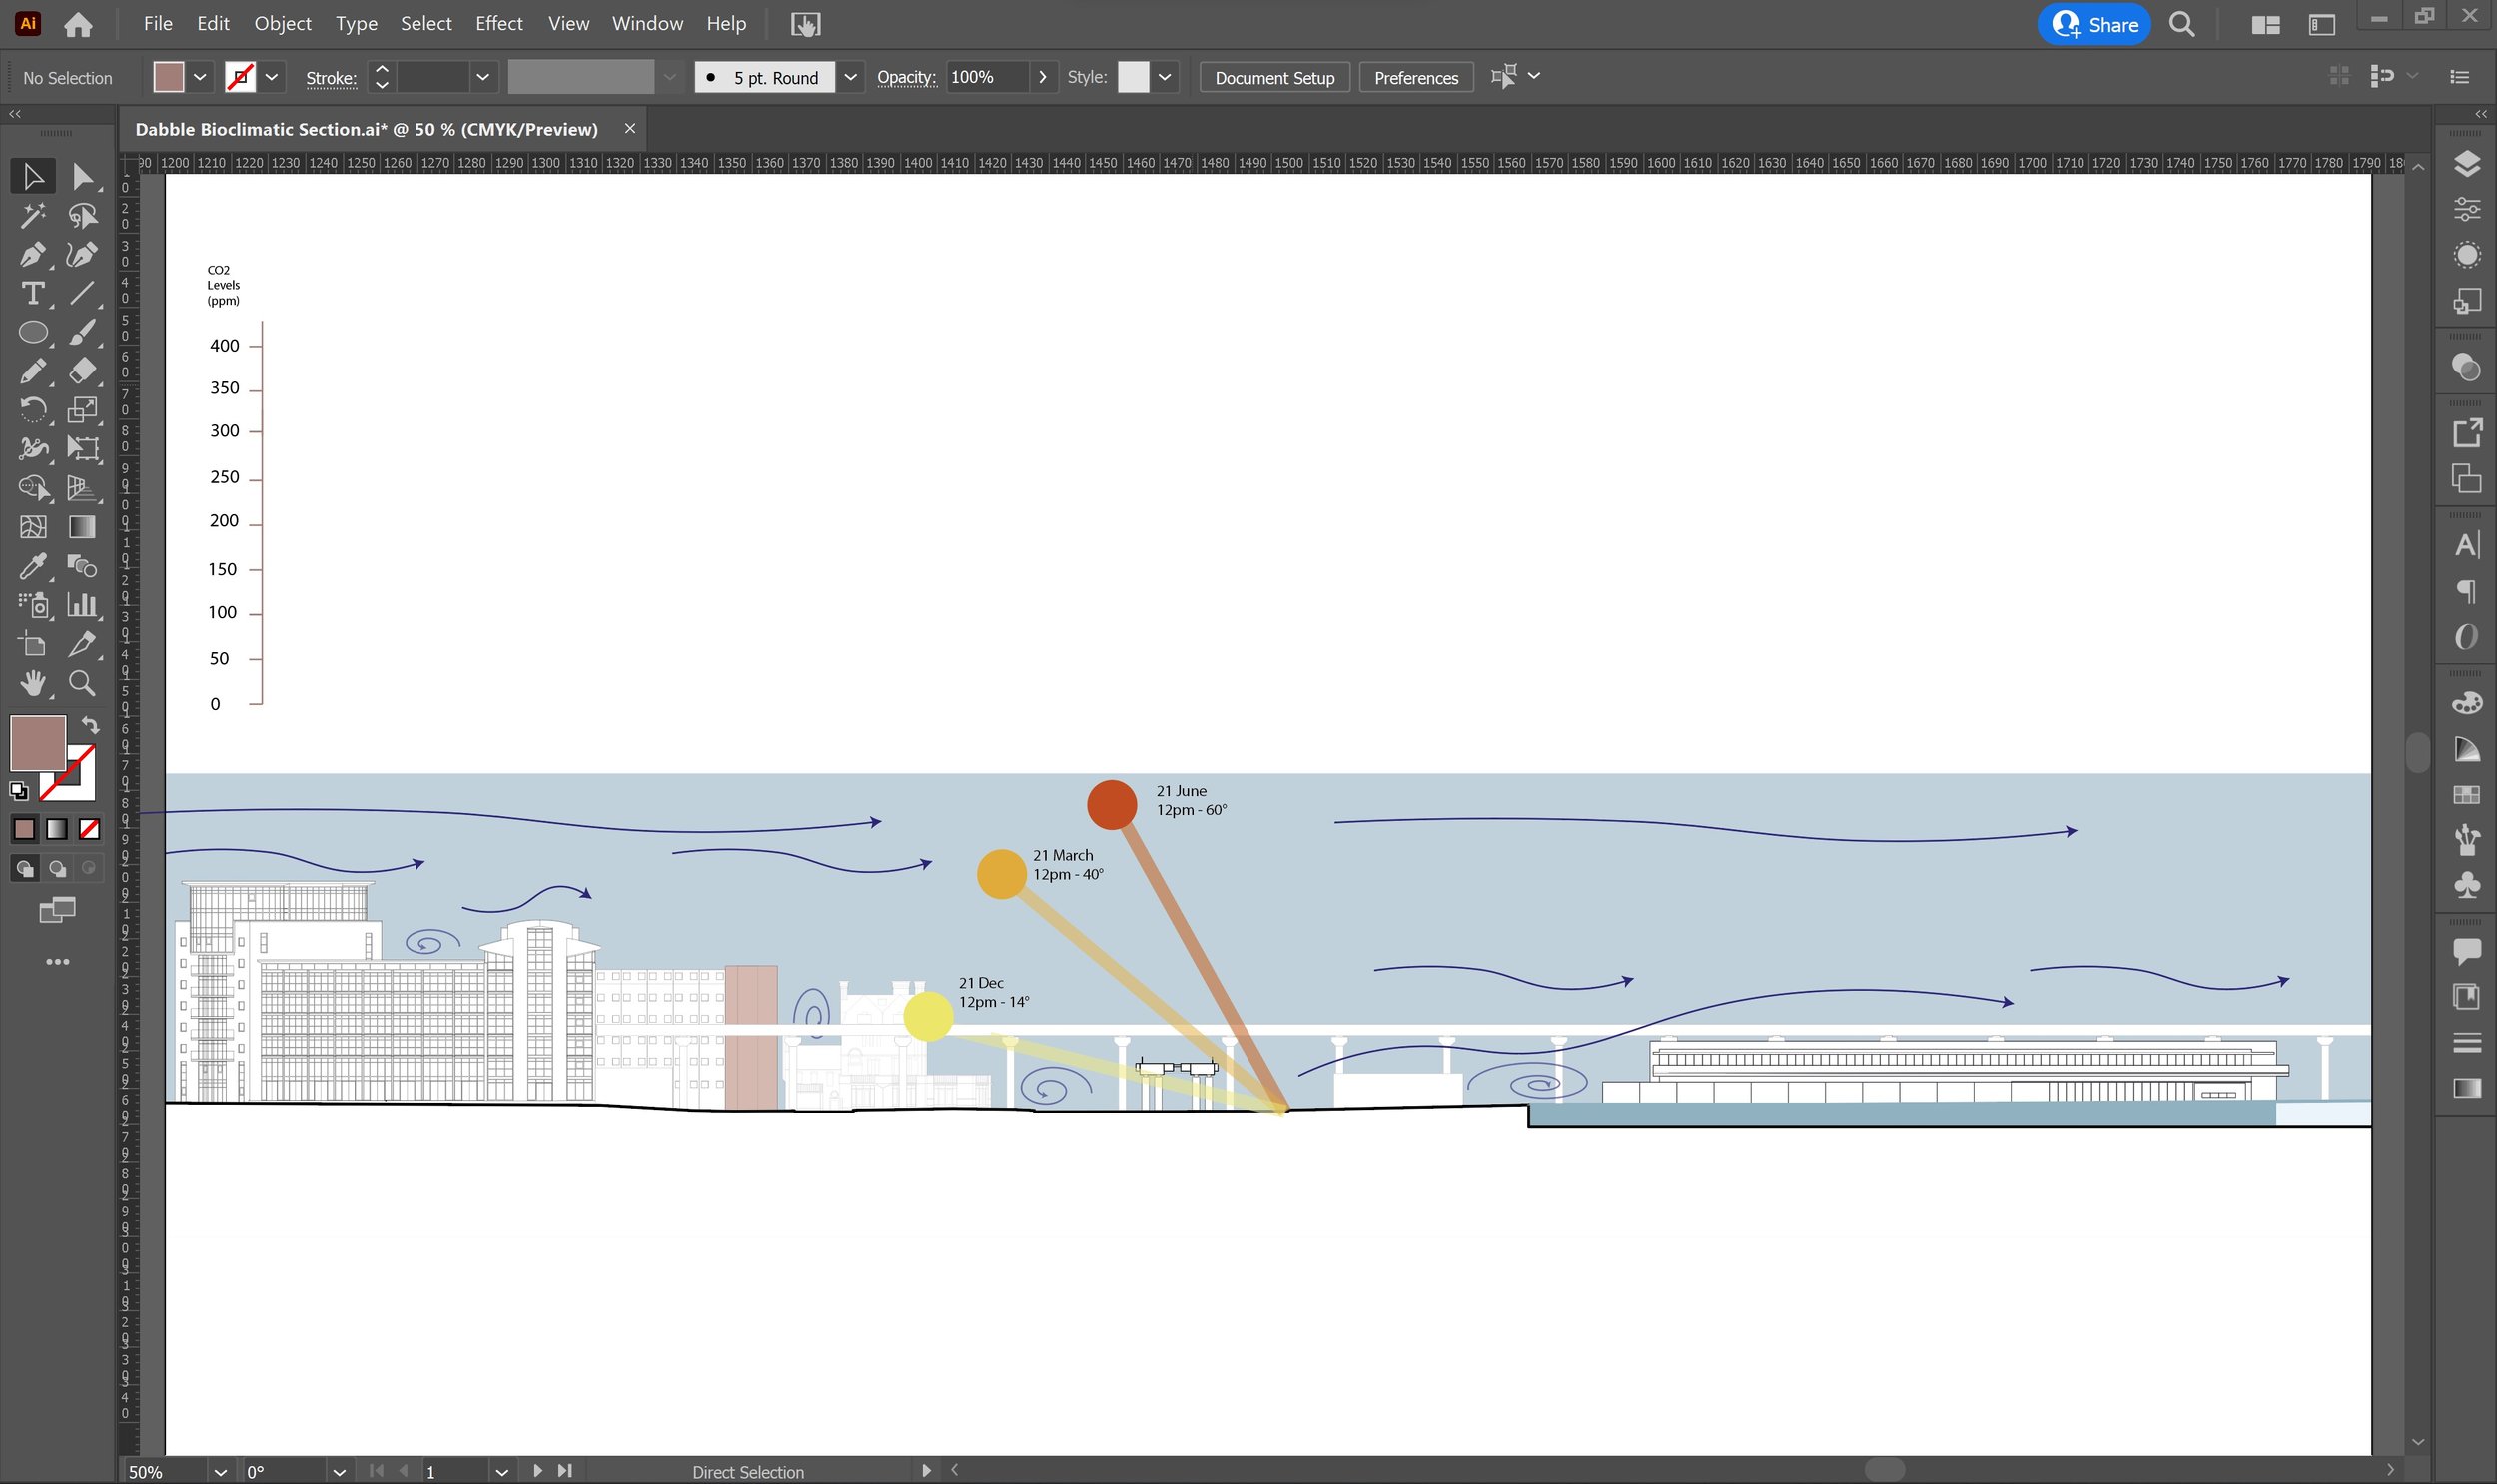Click the Fill color swatch in toolbar
The width and height of the screenshot is (2497, 1484).
tap(38, 742)
